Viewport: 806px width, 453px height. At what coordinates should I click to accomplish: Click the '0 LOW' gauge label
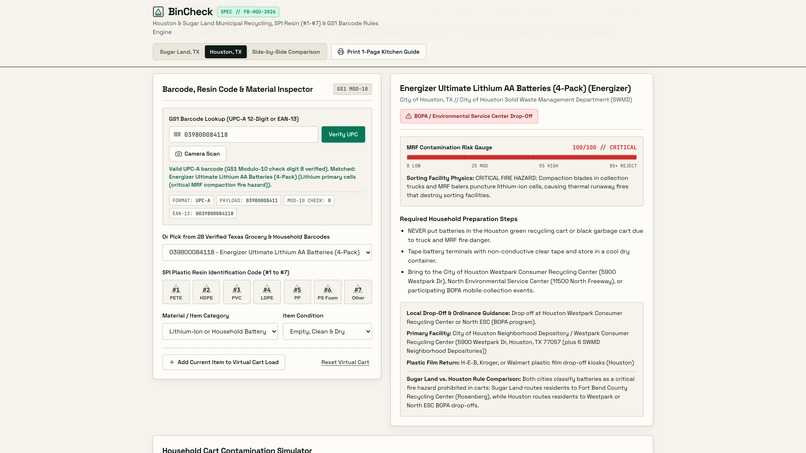414,166
